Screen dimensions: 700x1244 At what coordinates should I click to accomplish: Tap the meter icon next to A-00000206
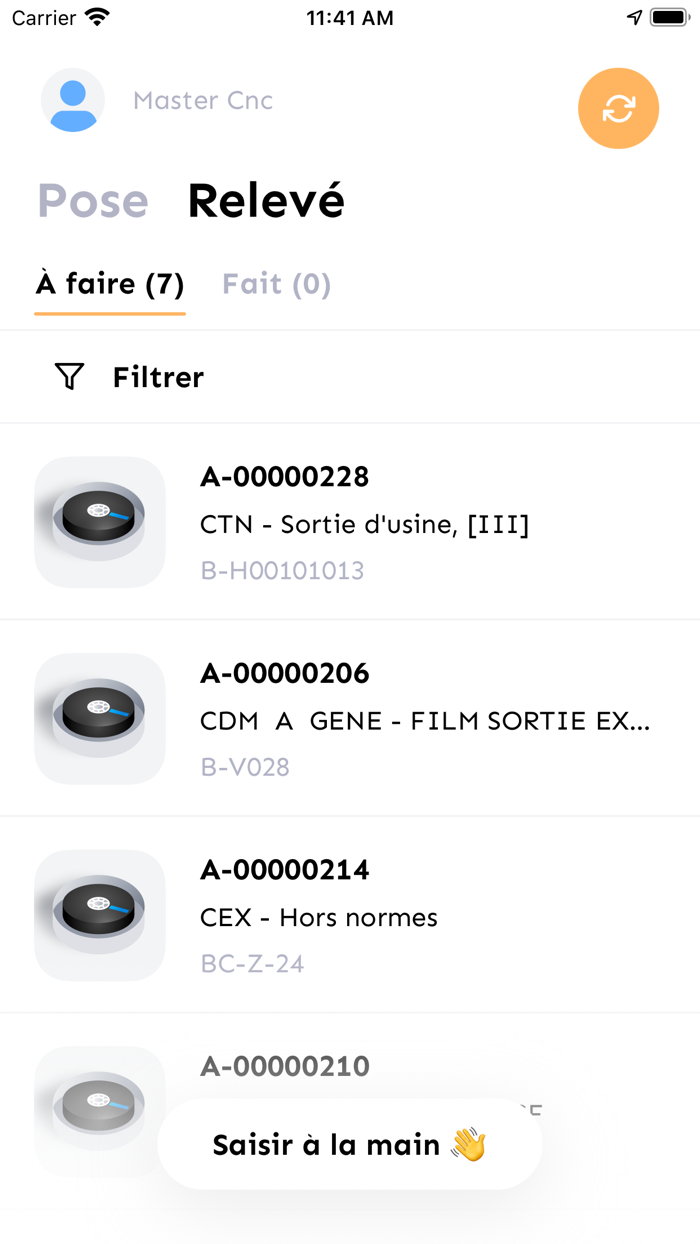coord(99,719)
